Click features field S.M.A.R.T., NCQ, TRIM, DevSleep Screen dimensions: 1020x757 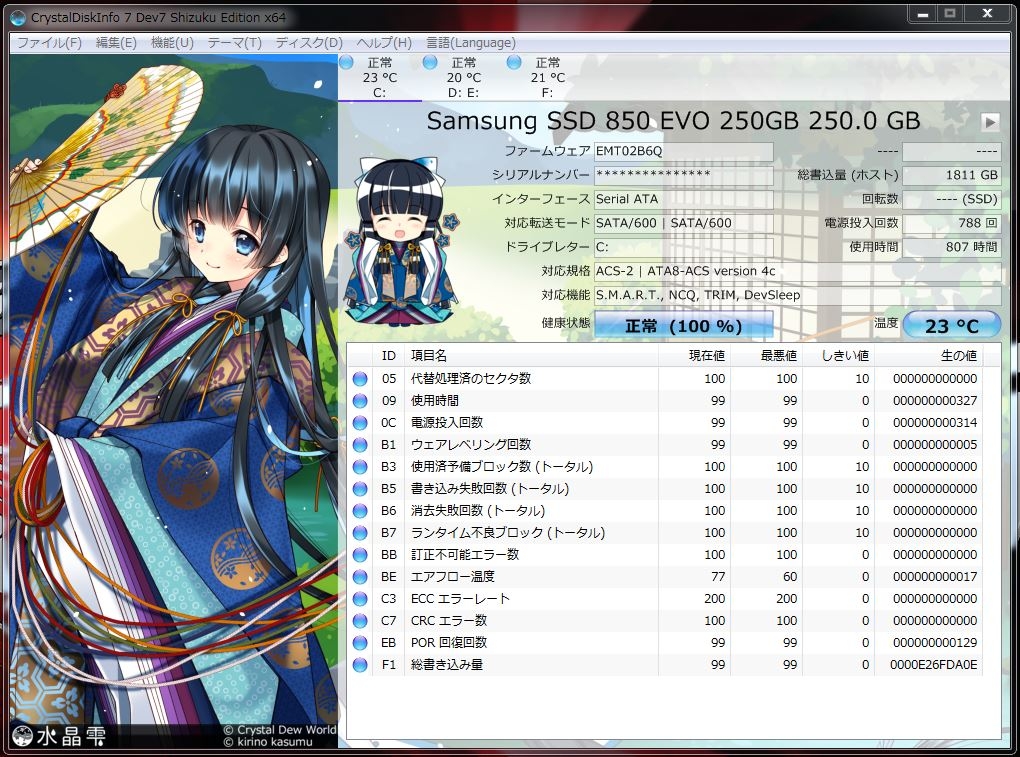[798, 296]
